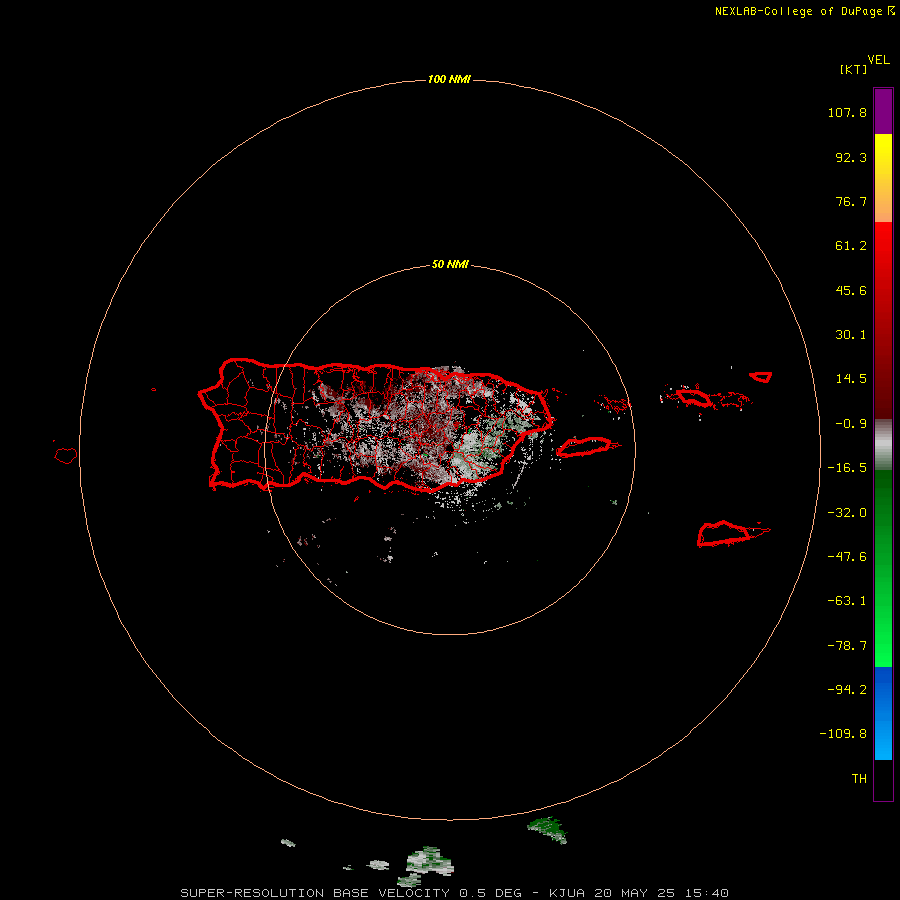Viewport: 900px width, 900px height.
Task: Click the TH legend label
Action: pos(859,779)
